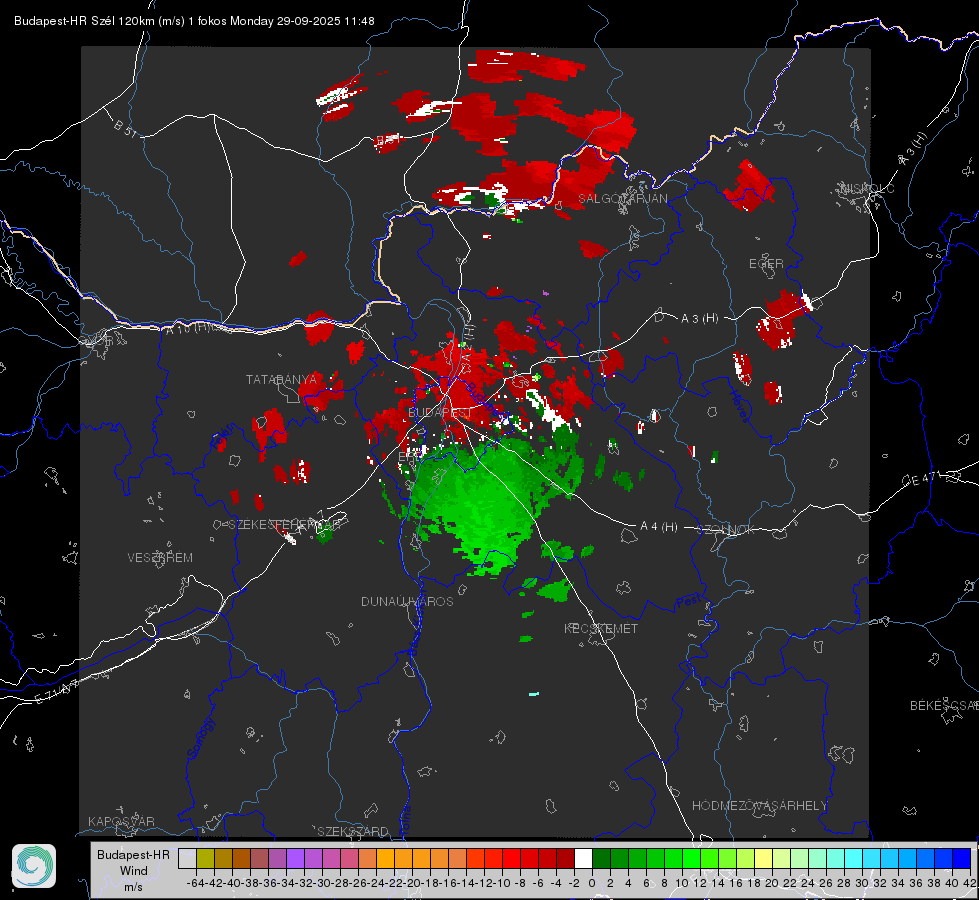Click the SZÉKESFEHÉRVÁR city label

tap(283, 525)
